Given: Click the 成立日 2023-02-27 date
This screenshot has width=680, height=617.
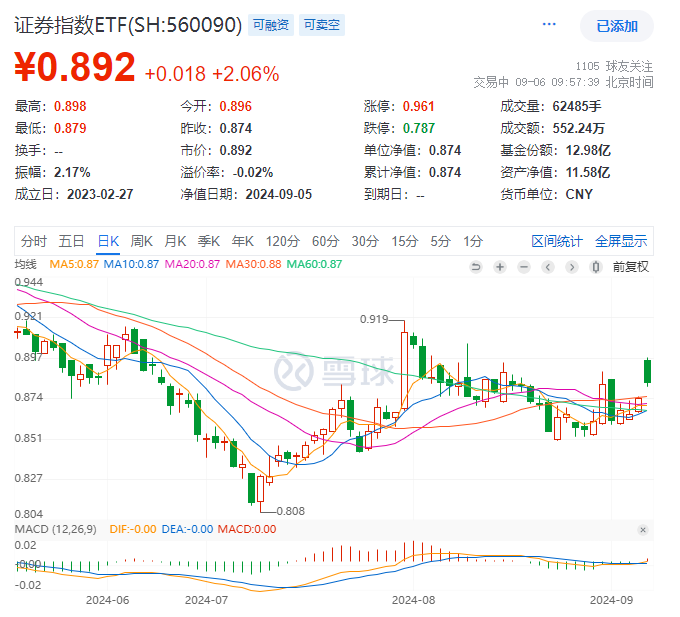Looking at the screenshot, I should click(x=100, y=194).
